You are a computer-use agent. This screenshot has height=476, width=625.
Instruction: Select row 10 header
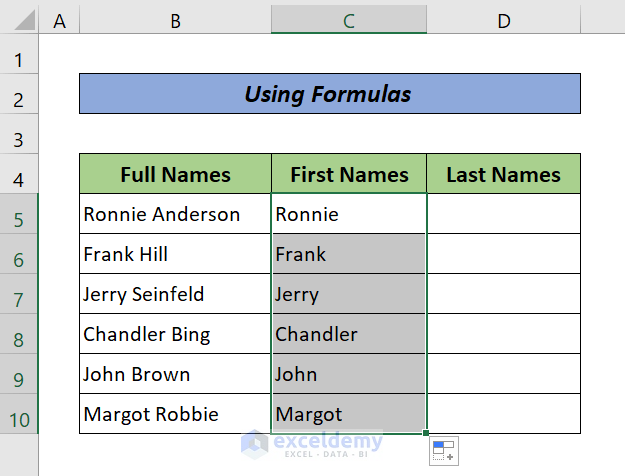(19, 414)
